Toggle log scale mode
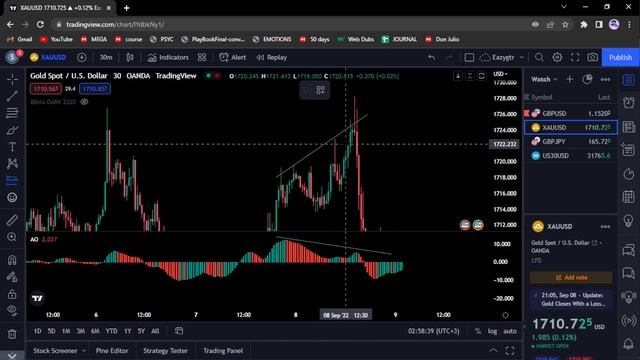The width and height of the screenshot is (640, 360). (493, 331)
